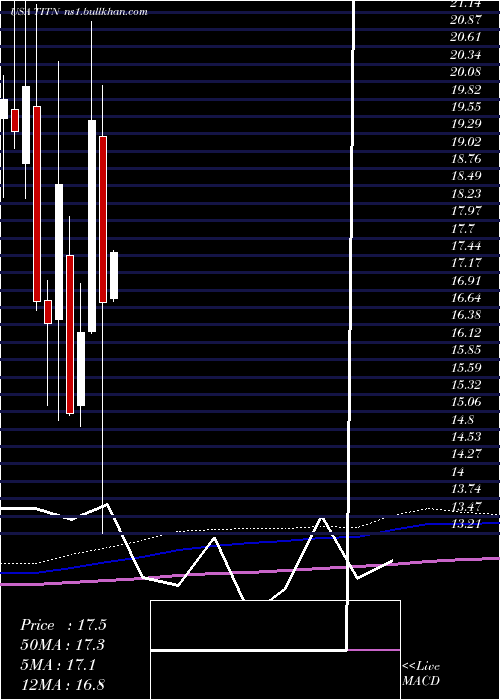Select the last white candlestick near 17.17
The image size is (500, 700).
click(x=114, y=275)
